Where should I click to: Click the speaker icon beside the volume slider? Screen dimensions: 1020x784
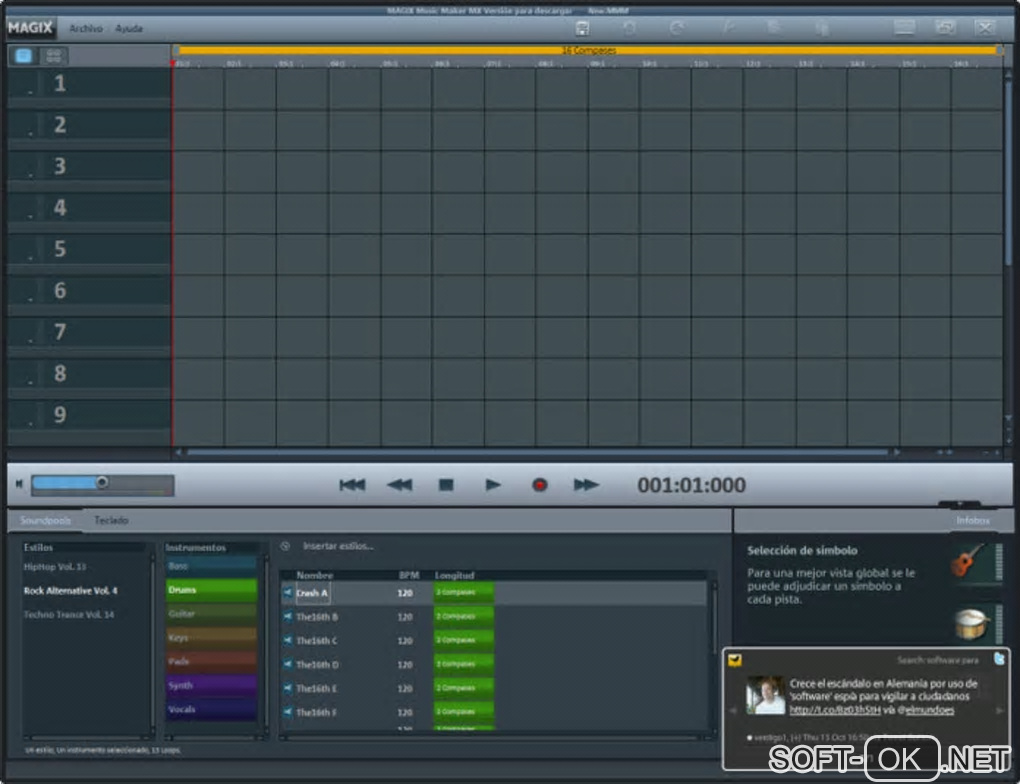point(19,483)
